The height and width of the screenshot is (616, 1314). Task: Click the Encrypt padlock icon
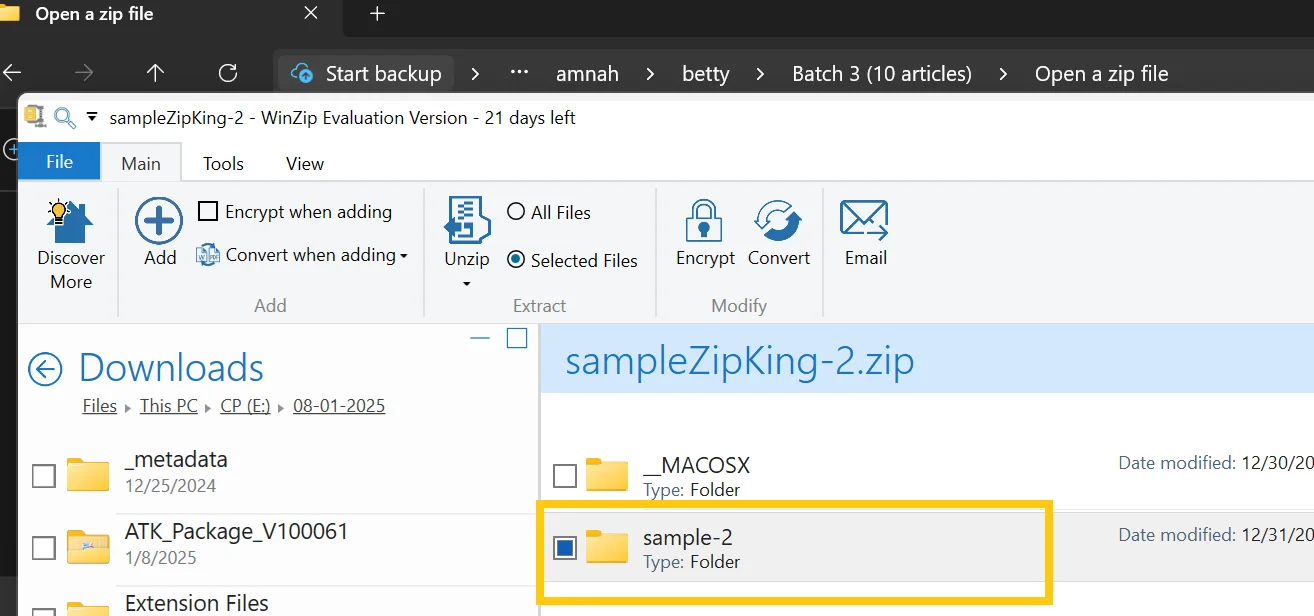click(705, 221)
